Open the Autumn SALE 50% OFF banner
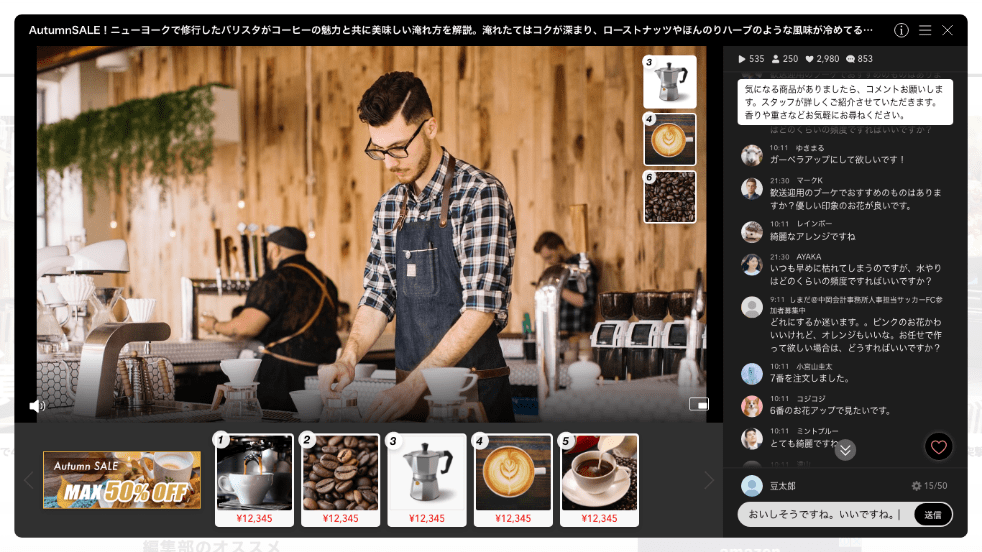The width and height of the screenshot is (982, 552). click(122, 480)
